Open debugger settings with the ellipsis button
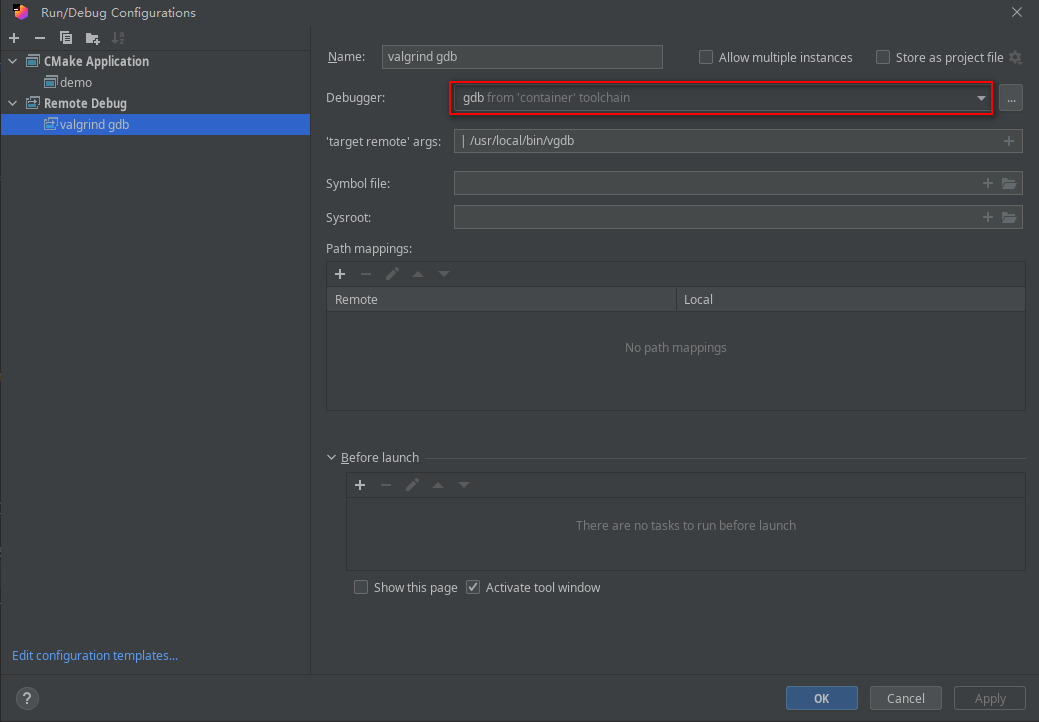 (1011, 98)
